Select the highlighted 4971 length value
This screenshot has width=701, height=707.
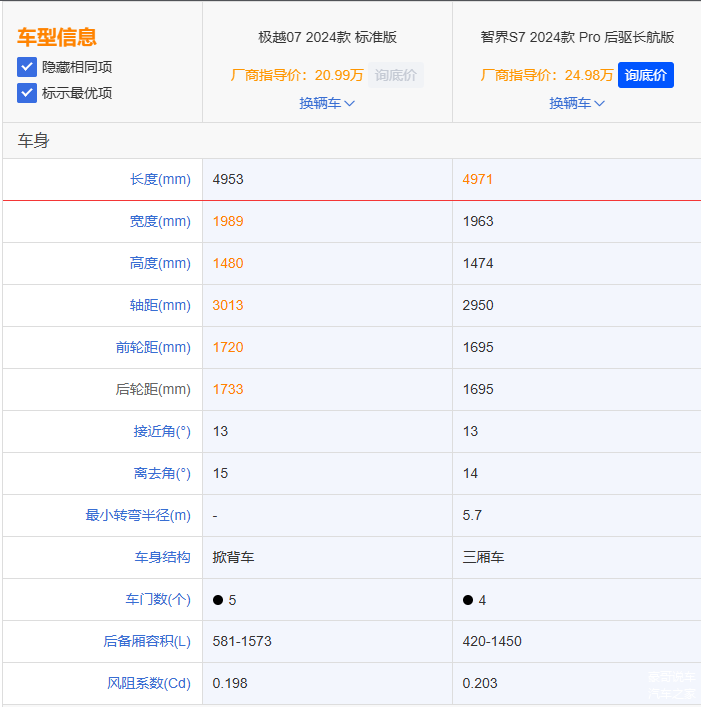click(x=478, y=179)
